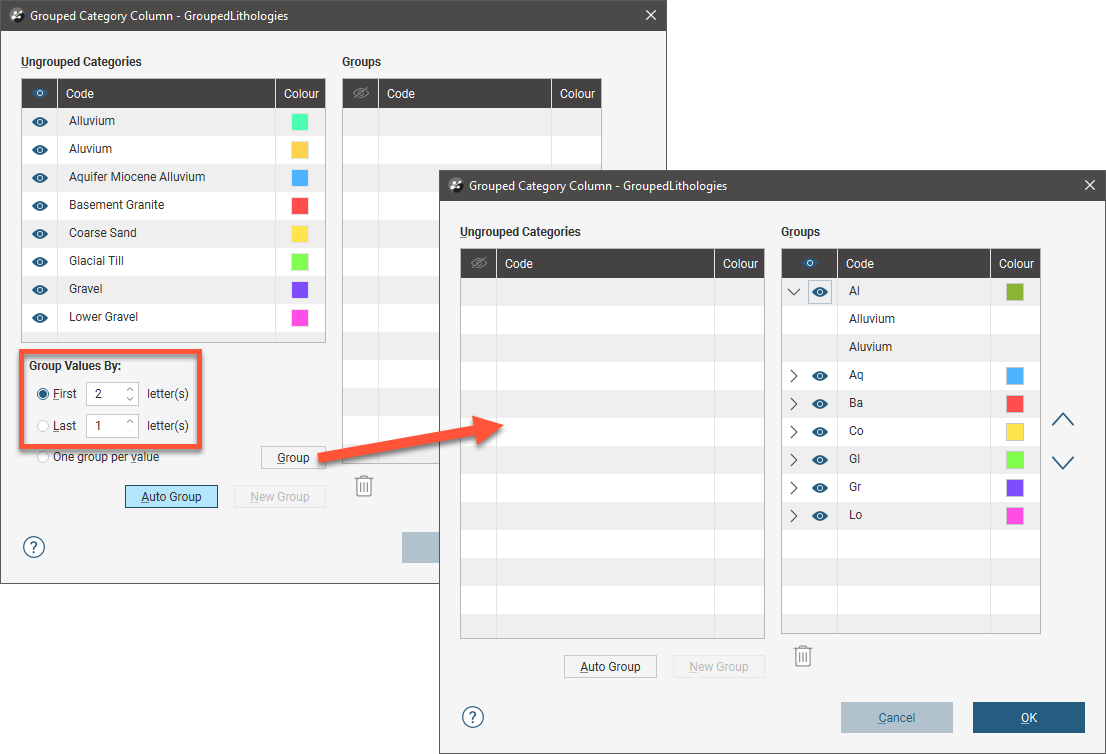Choose One group per value option
Screen dimensions: 1106x754
click(x=43, y=457)
